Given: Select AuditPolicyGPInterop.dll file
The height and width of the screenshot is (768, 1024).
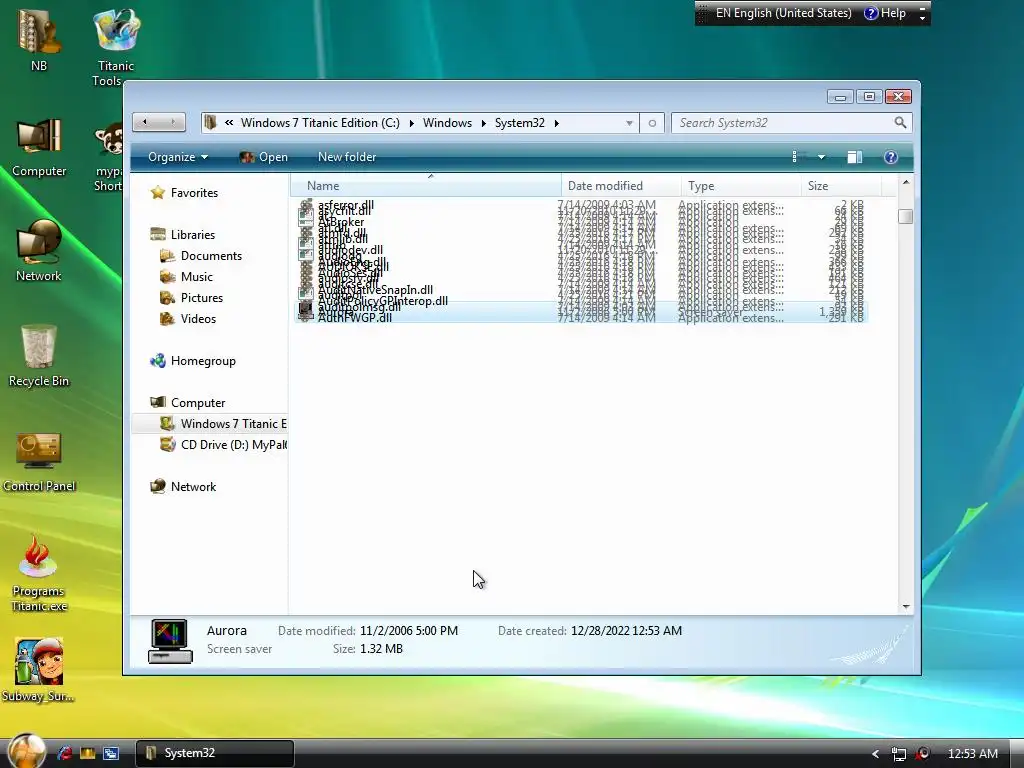Looking at the screenshot, I should coord(383,300).
